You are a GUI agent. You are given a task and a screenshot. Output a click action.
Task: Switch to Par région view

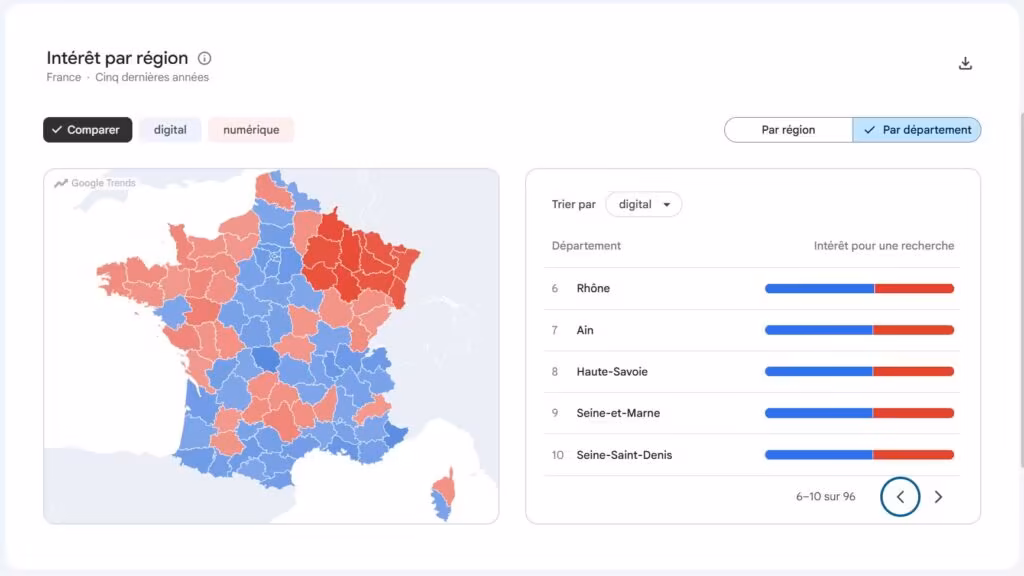(788, 130)
